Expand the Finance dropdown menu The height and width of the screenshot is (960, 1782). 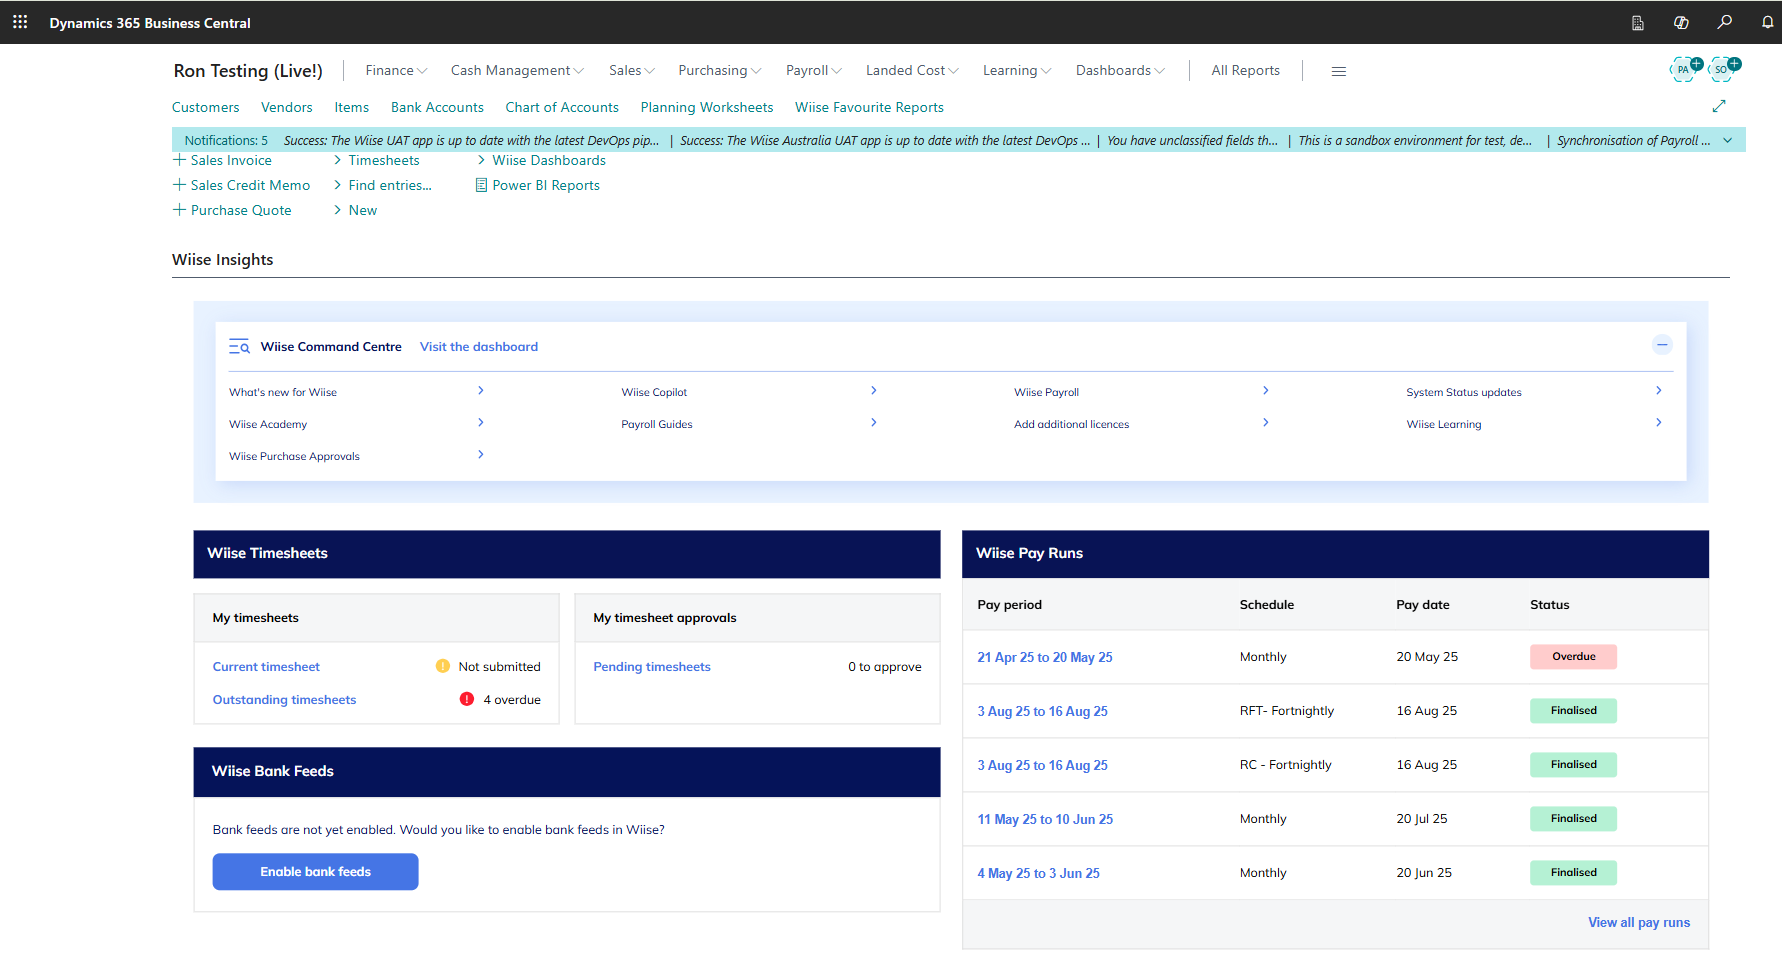tap(396, 70)
